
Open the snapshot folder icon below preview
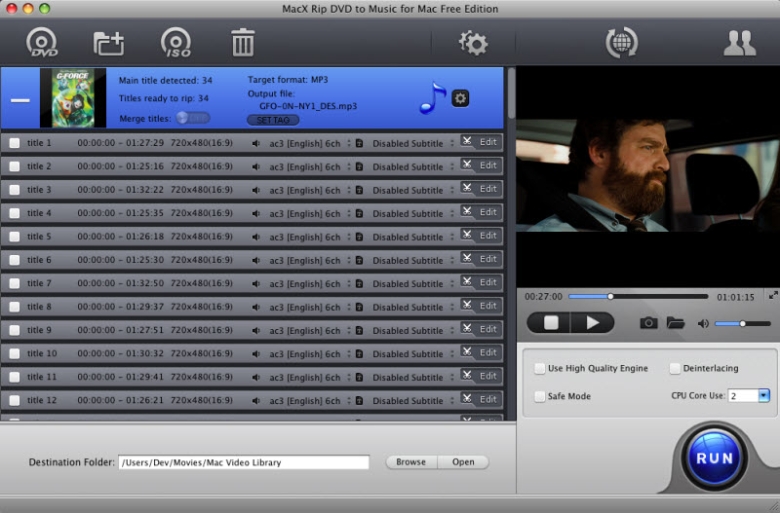point(675,323)
